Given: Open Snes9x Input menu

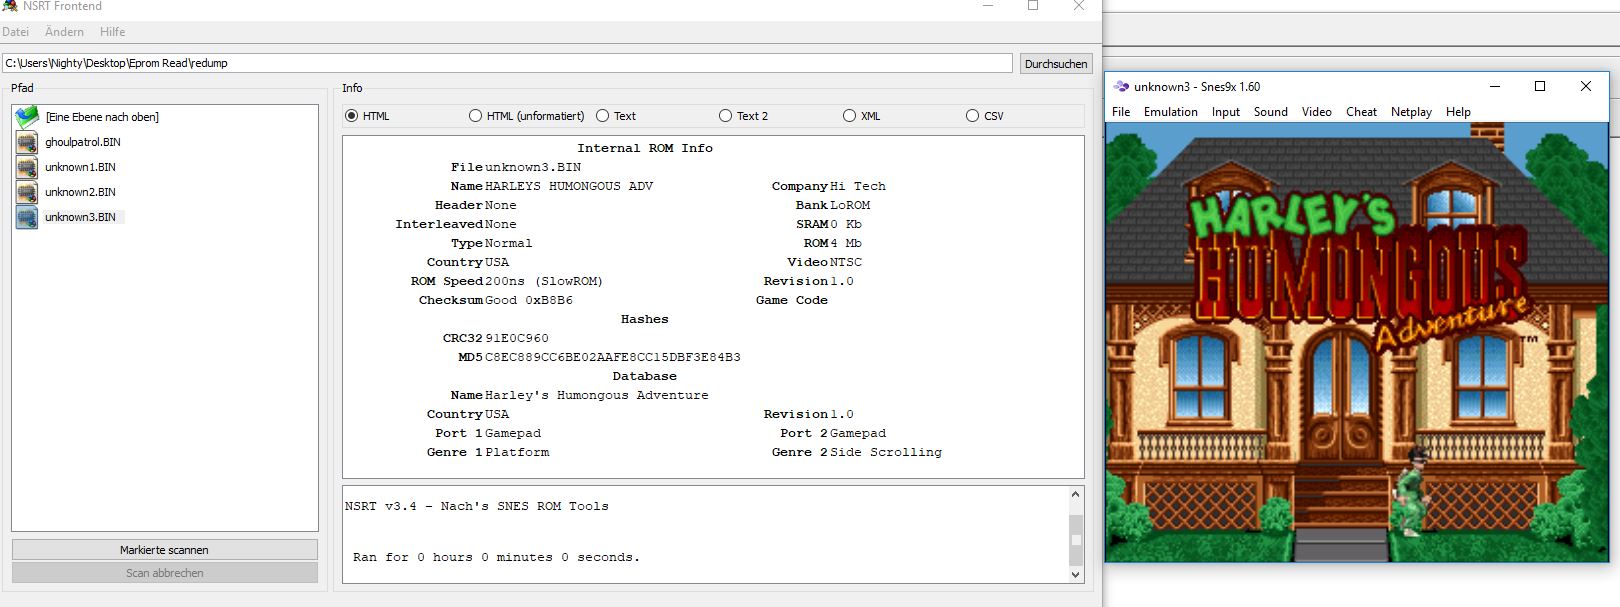Looking at the screenshot, I should (1226, 112).
